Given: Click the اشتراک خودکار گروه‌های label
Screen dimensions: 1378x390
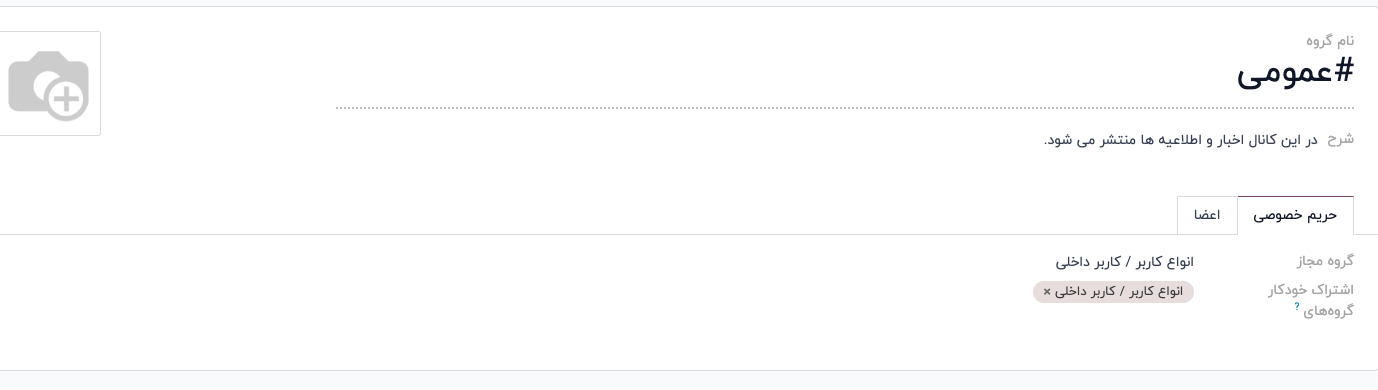Looking at the screenshot, I should pos(1311,300).
